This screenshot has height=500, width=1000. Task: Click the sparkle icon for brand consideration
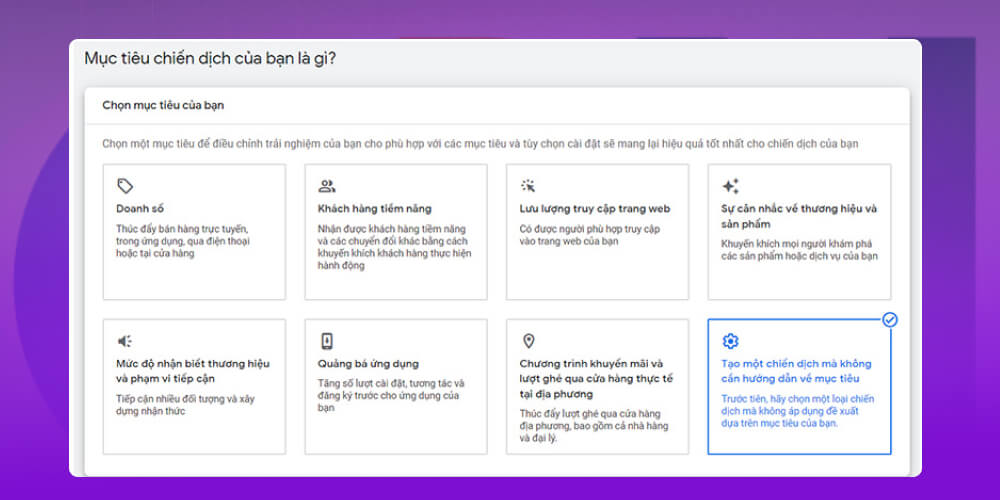click(x=730, y=186)
